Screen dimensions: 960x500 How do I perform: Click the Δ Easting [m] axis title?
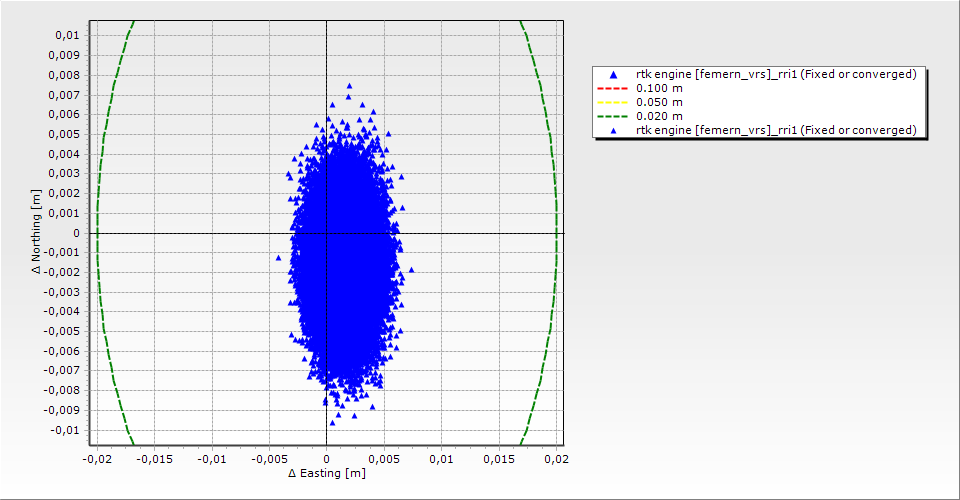point(326,473)
